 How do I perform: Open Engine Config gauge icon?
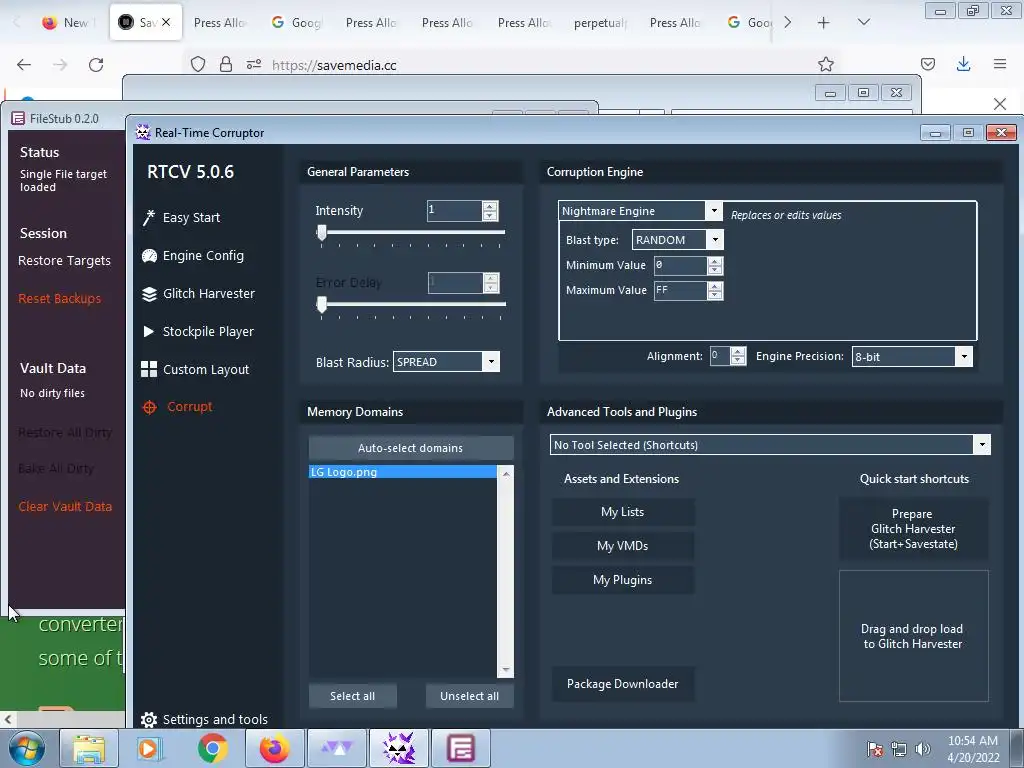pos(149,256)
